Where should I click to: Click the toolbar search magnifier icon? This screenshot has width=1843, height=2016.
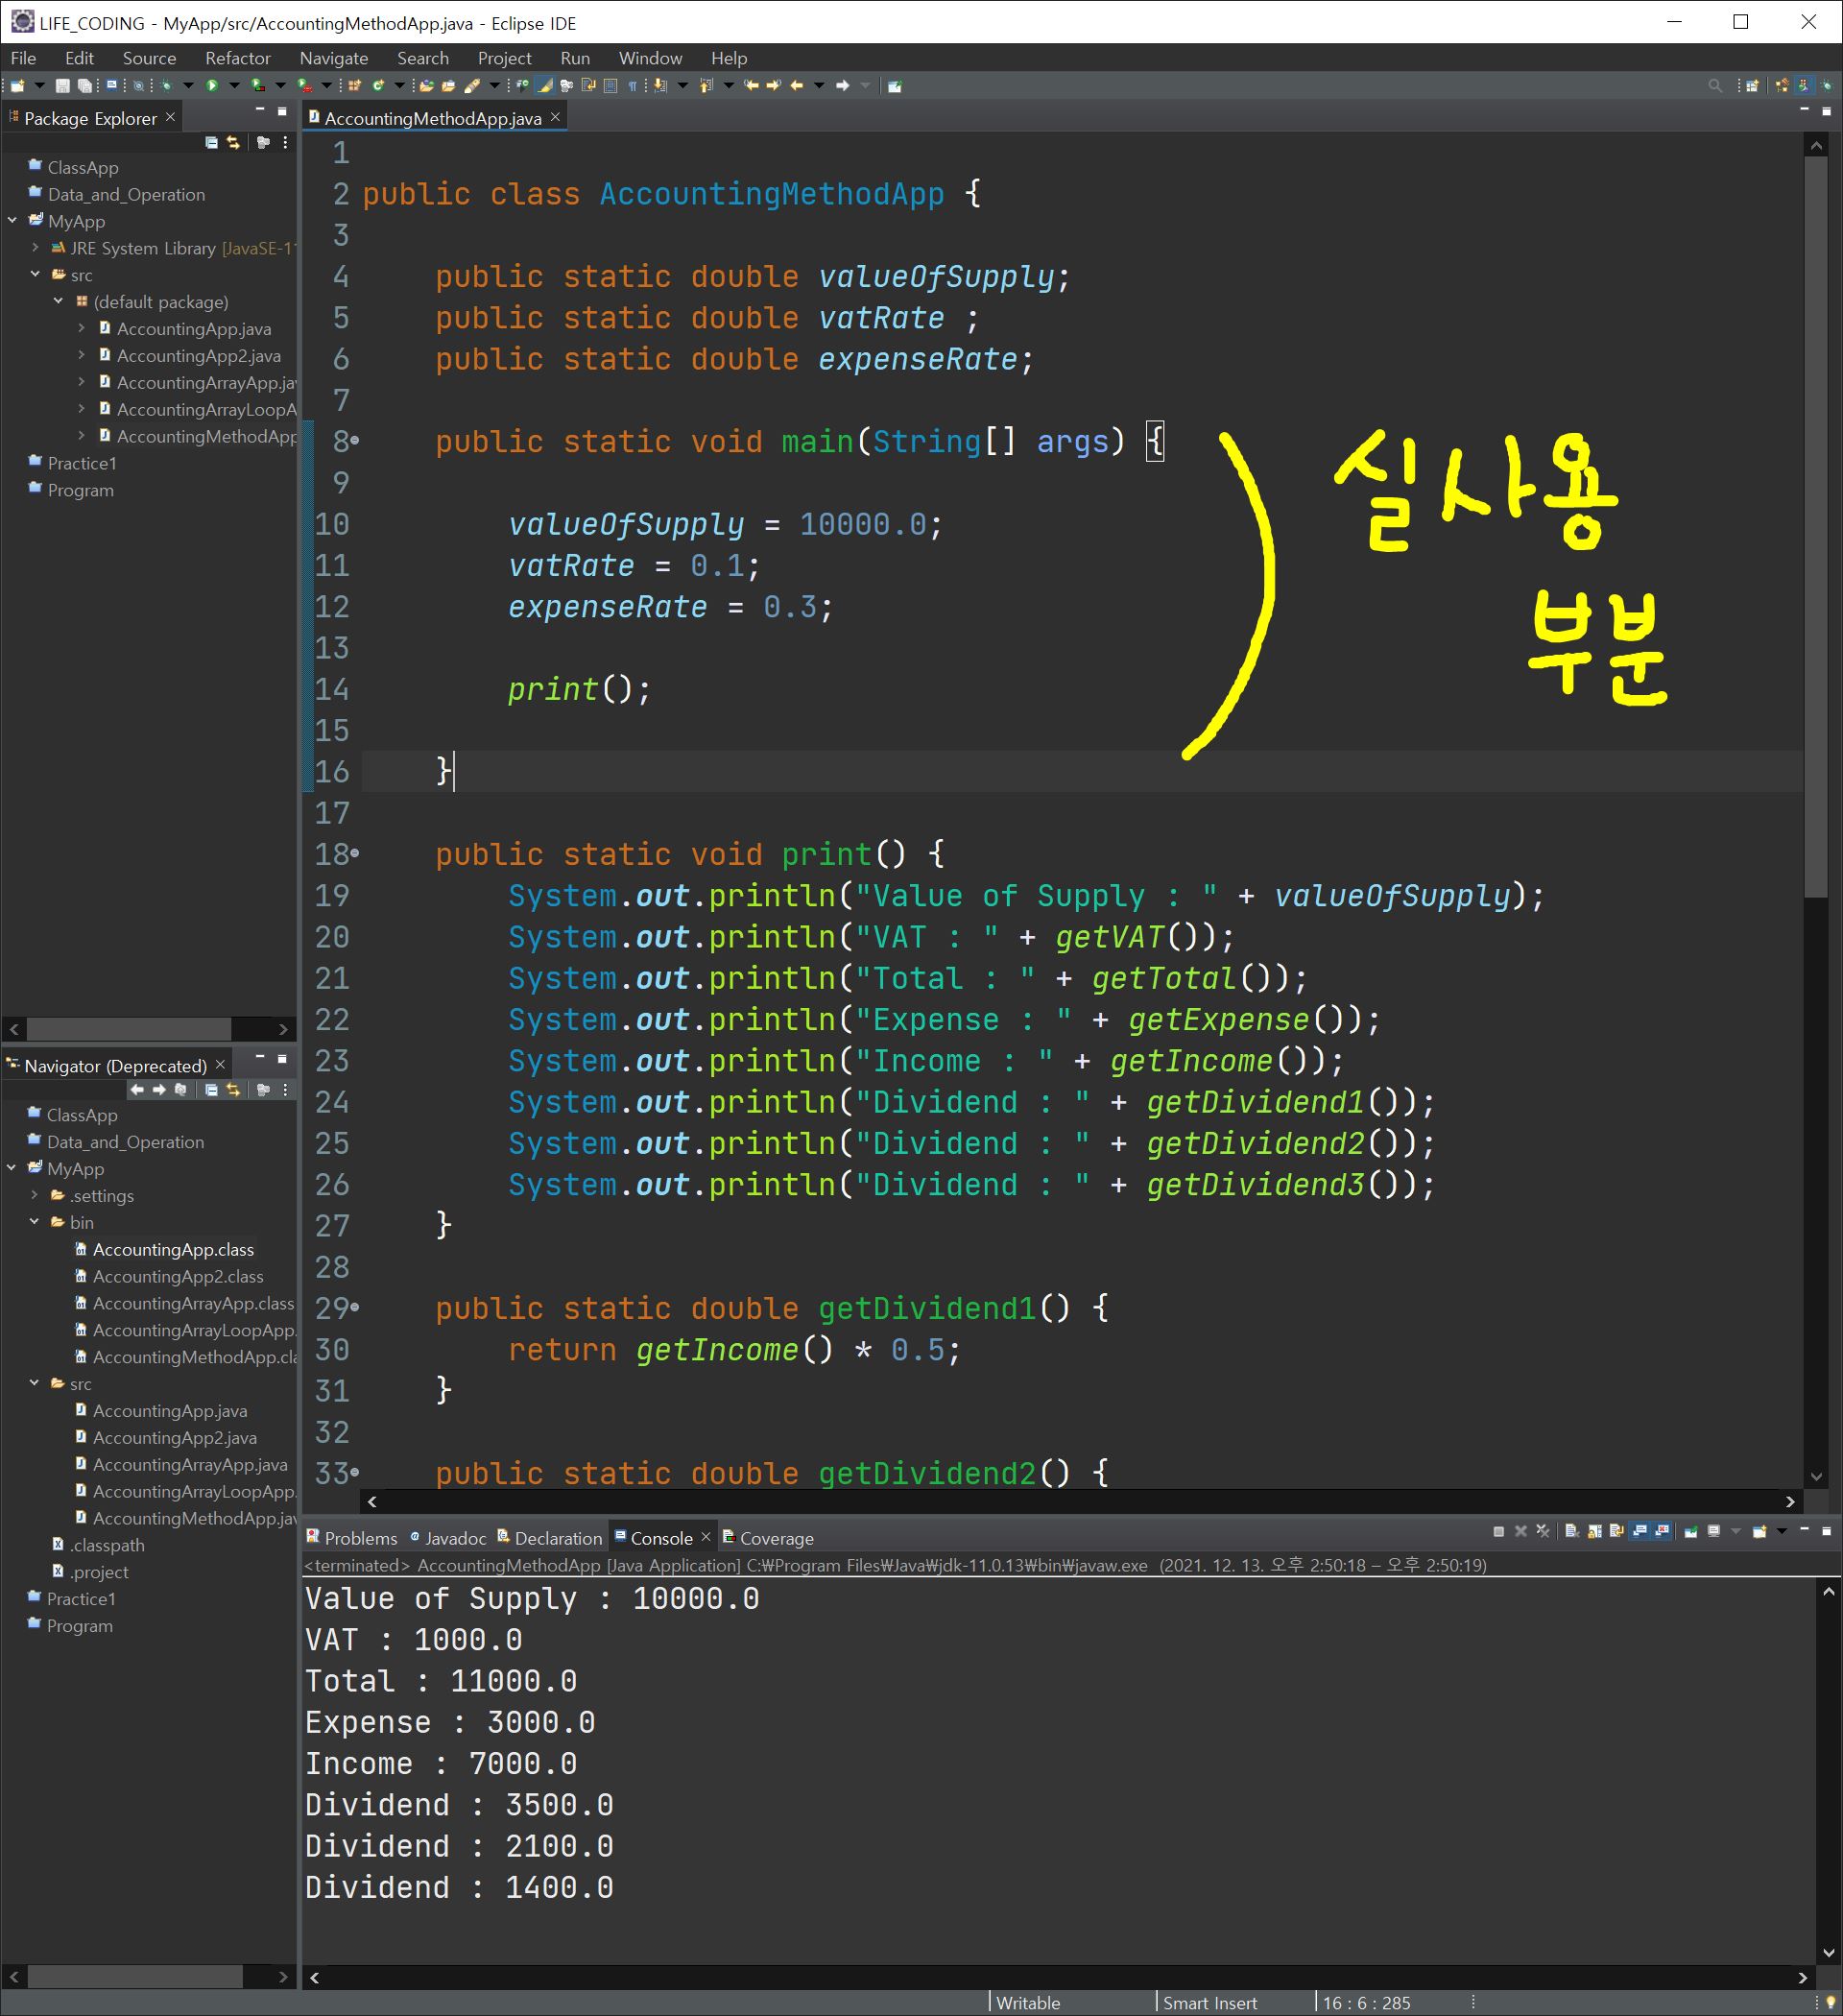coord(1715,86)
